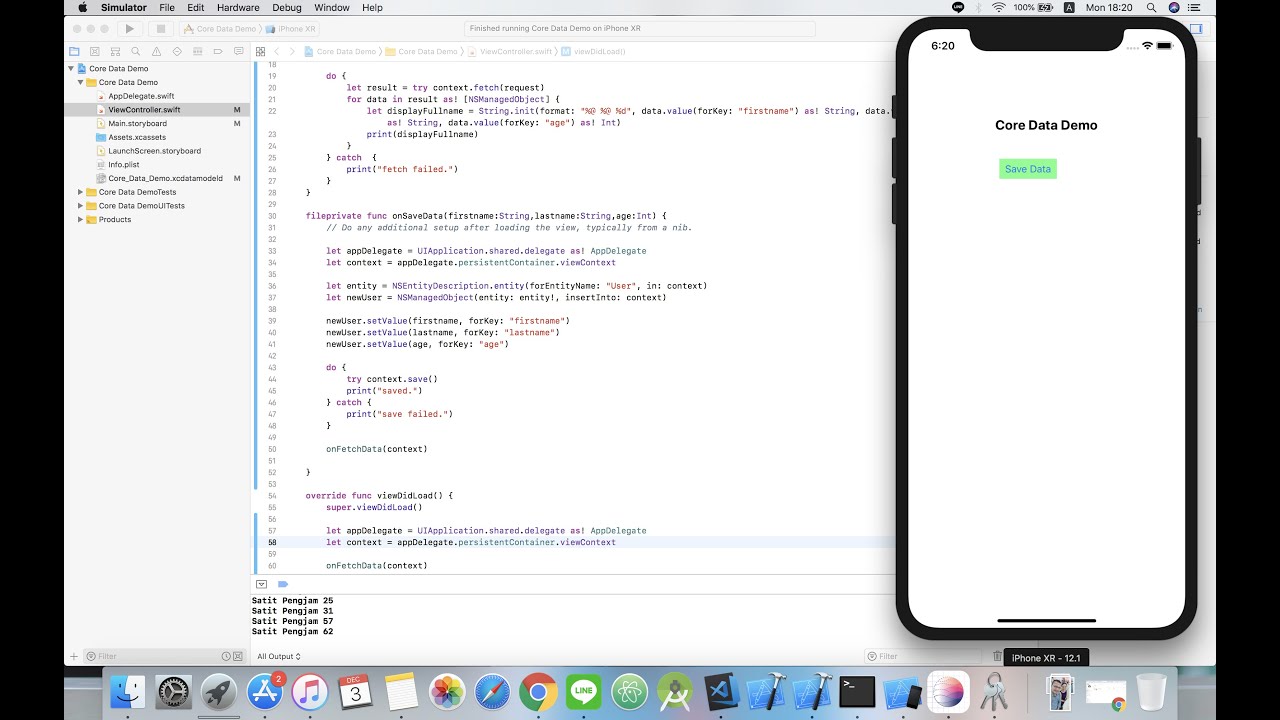1280x720 pixels.
Task: Go forward in editor history
Action: pos(292,51)
